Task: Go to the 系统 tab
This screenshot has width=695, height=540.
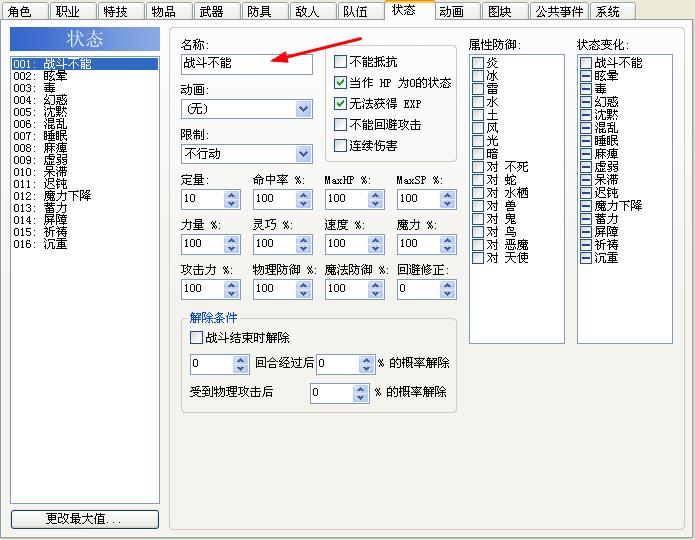Action: (613, 11)
